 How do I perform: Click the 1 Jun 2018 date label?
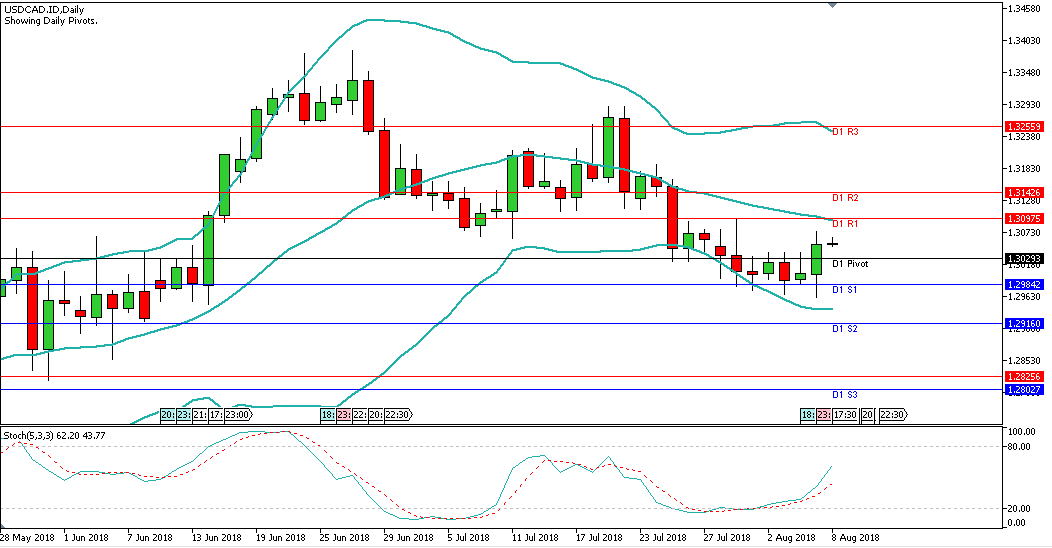click(x=86, y=537)
